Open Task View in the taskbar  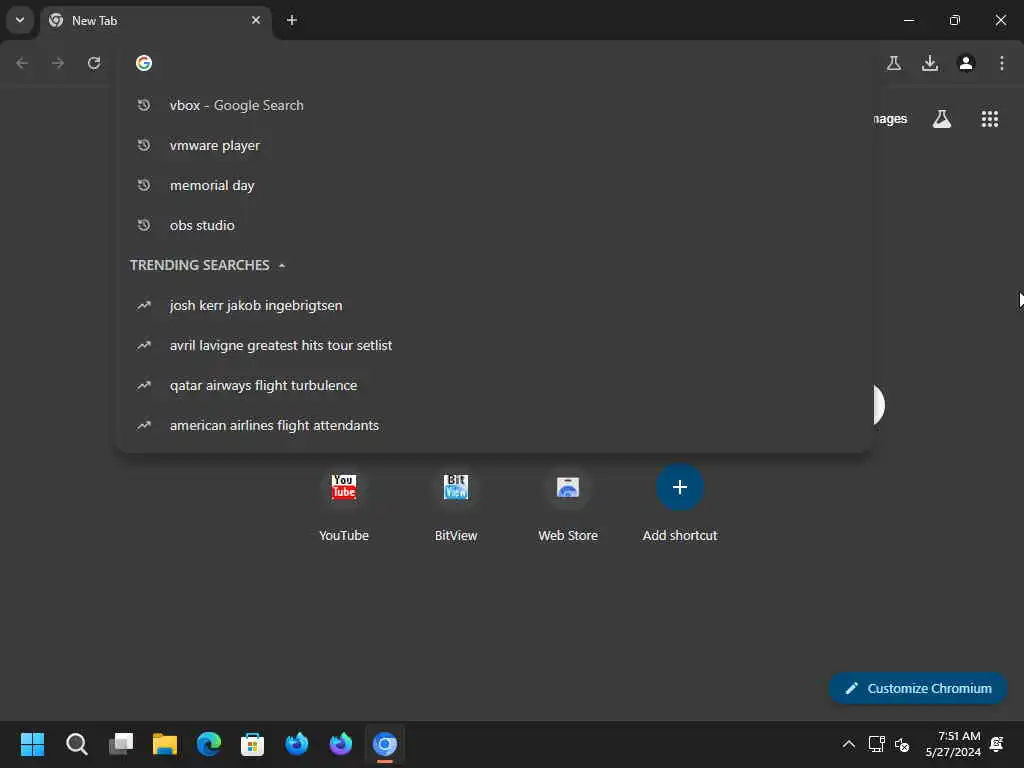point(121,744)
